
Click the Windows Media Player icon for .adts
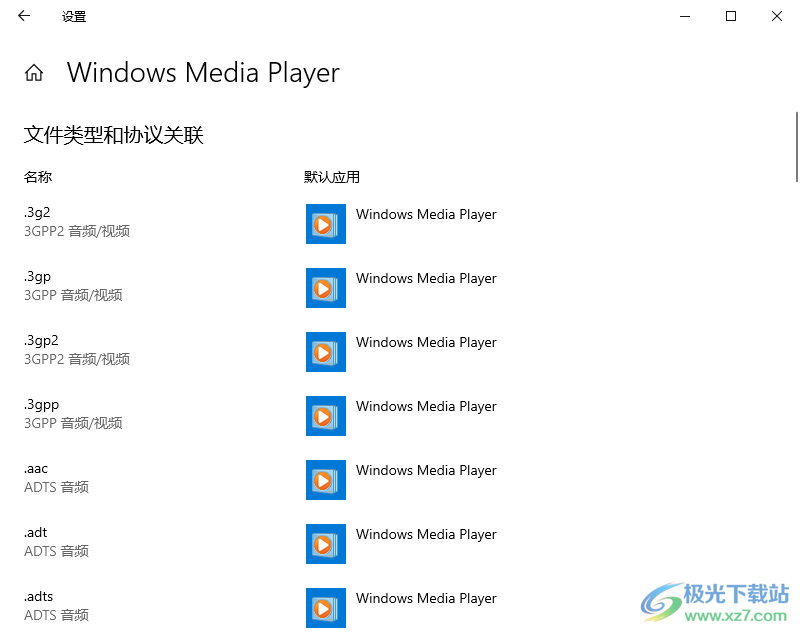click(326, 608)
